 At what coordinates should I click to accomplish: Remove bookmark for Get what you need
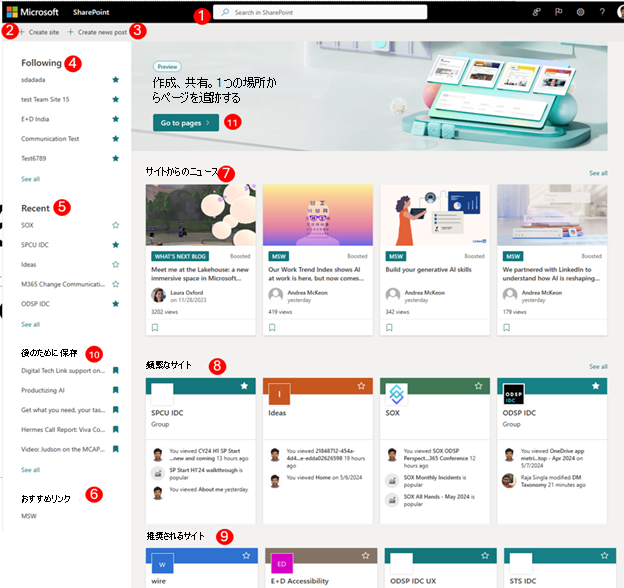coord(115,409)
